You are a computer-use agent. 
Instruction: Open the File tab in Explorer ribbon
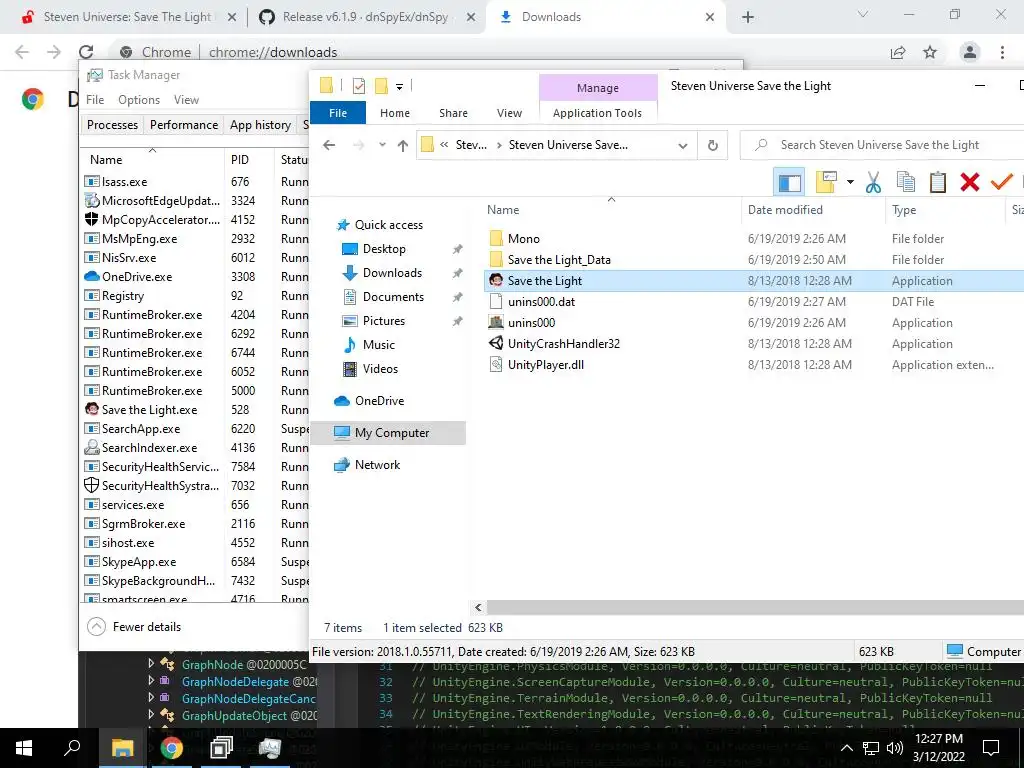click(x=338, y=113)
